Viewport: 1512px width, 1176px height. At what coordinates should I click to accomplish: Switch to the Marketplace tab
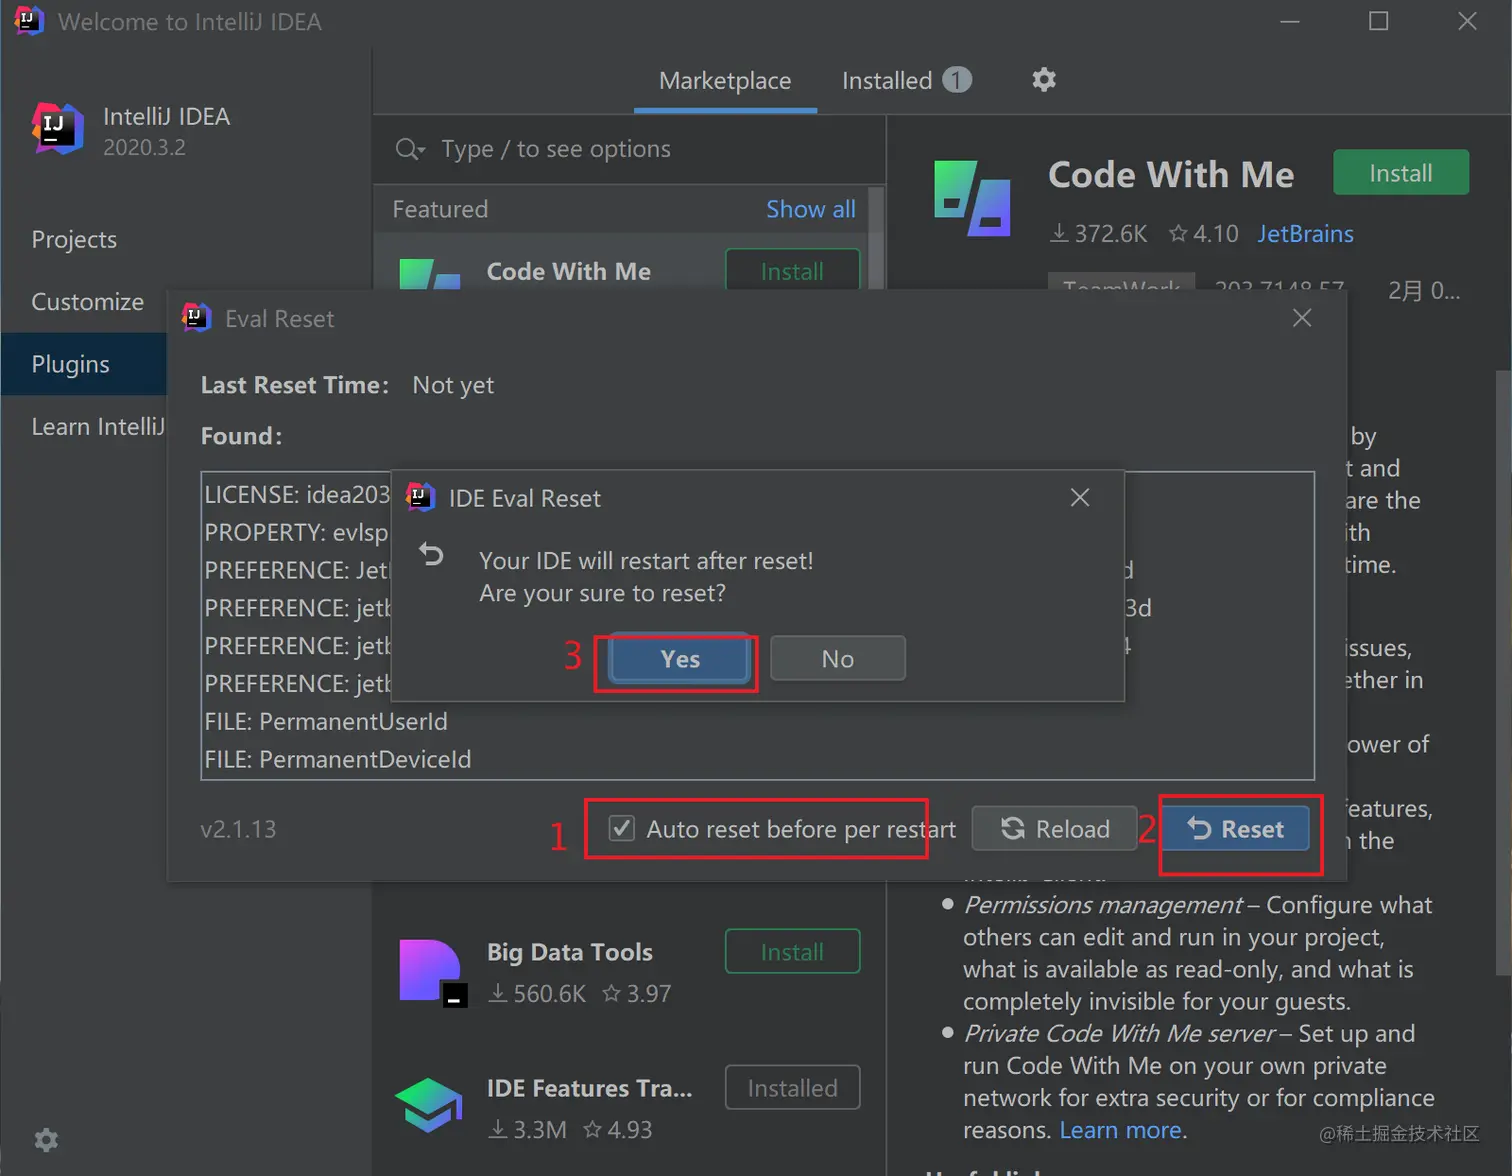(x=725, y=81)
